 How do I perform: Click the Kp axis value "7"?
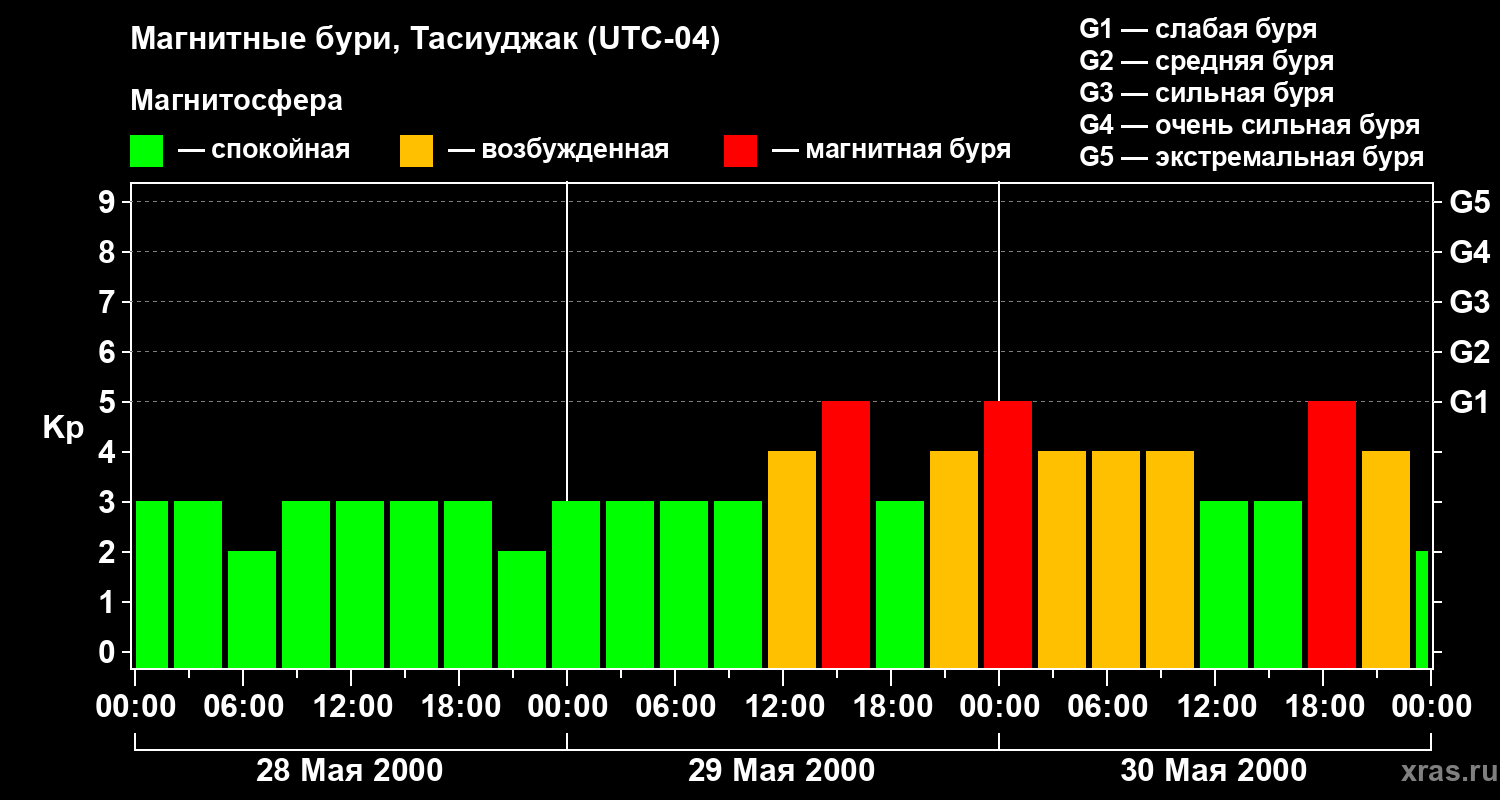point(109,302)
